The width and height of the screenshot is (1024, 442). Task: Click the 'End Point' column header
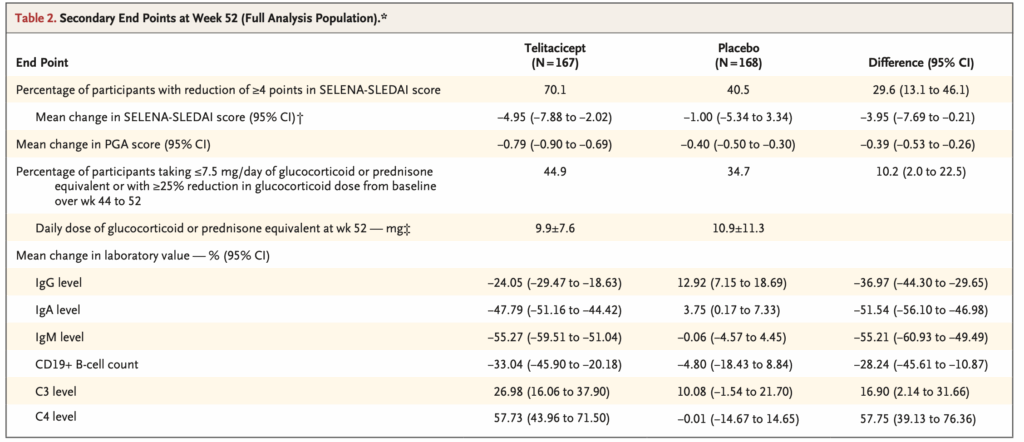(x=42, y=61)
